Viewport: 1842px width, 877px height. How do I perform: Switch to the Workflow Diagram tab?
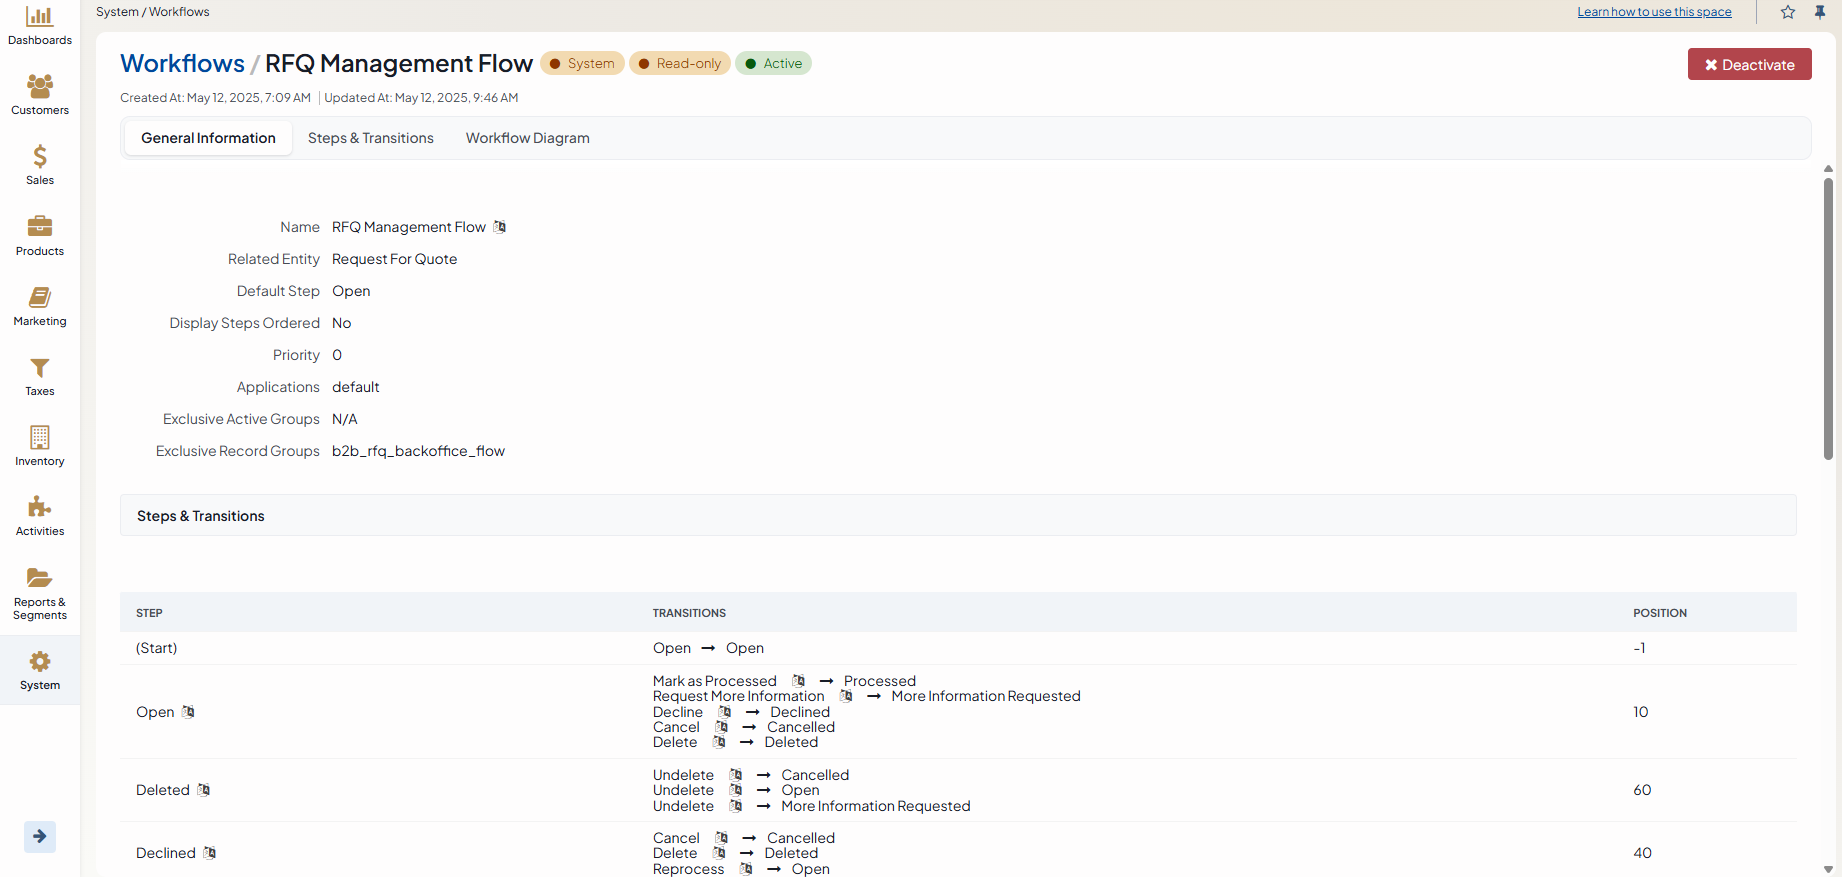(527, 138)
